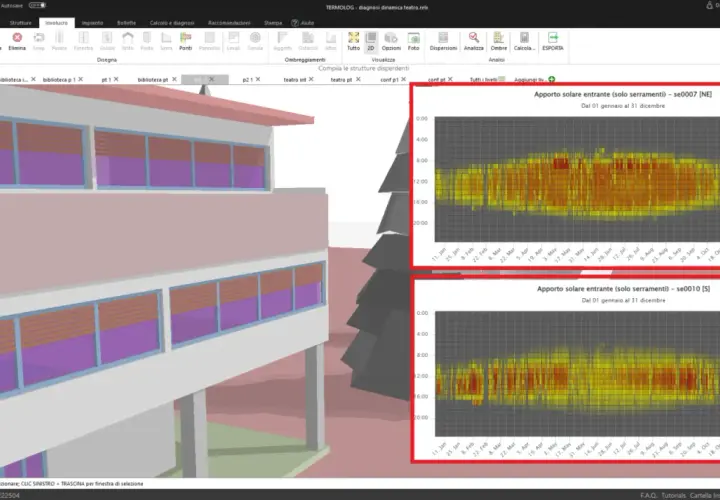Screen dimensions: 720x500
Task: Switch to 2D view
Action: coord(371,41)
